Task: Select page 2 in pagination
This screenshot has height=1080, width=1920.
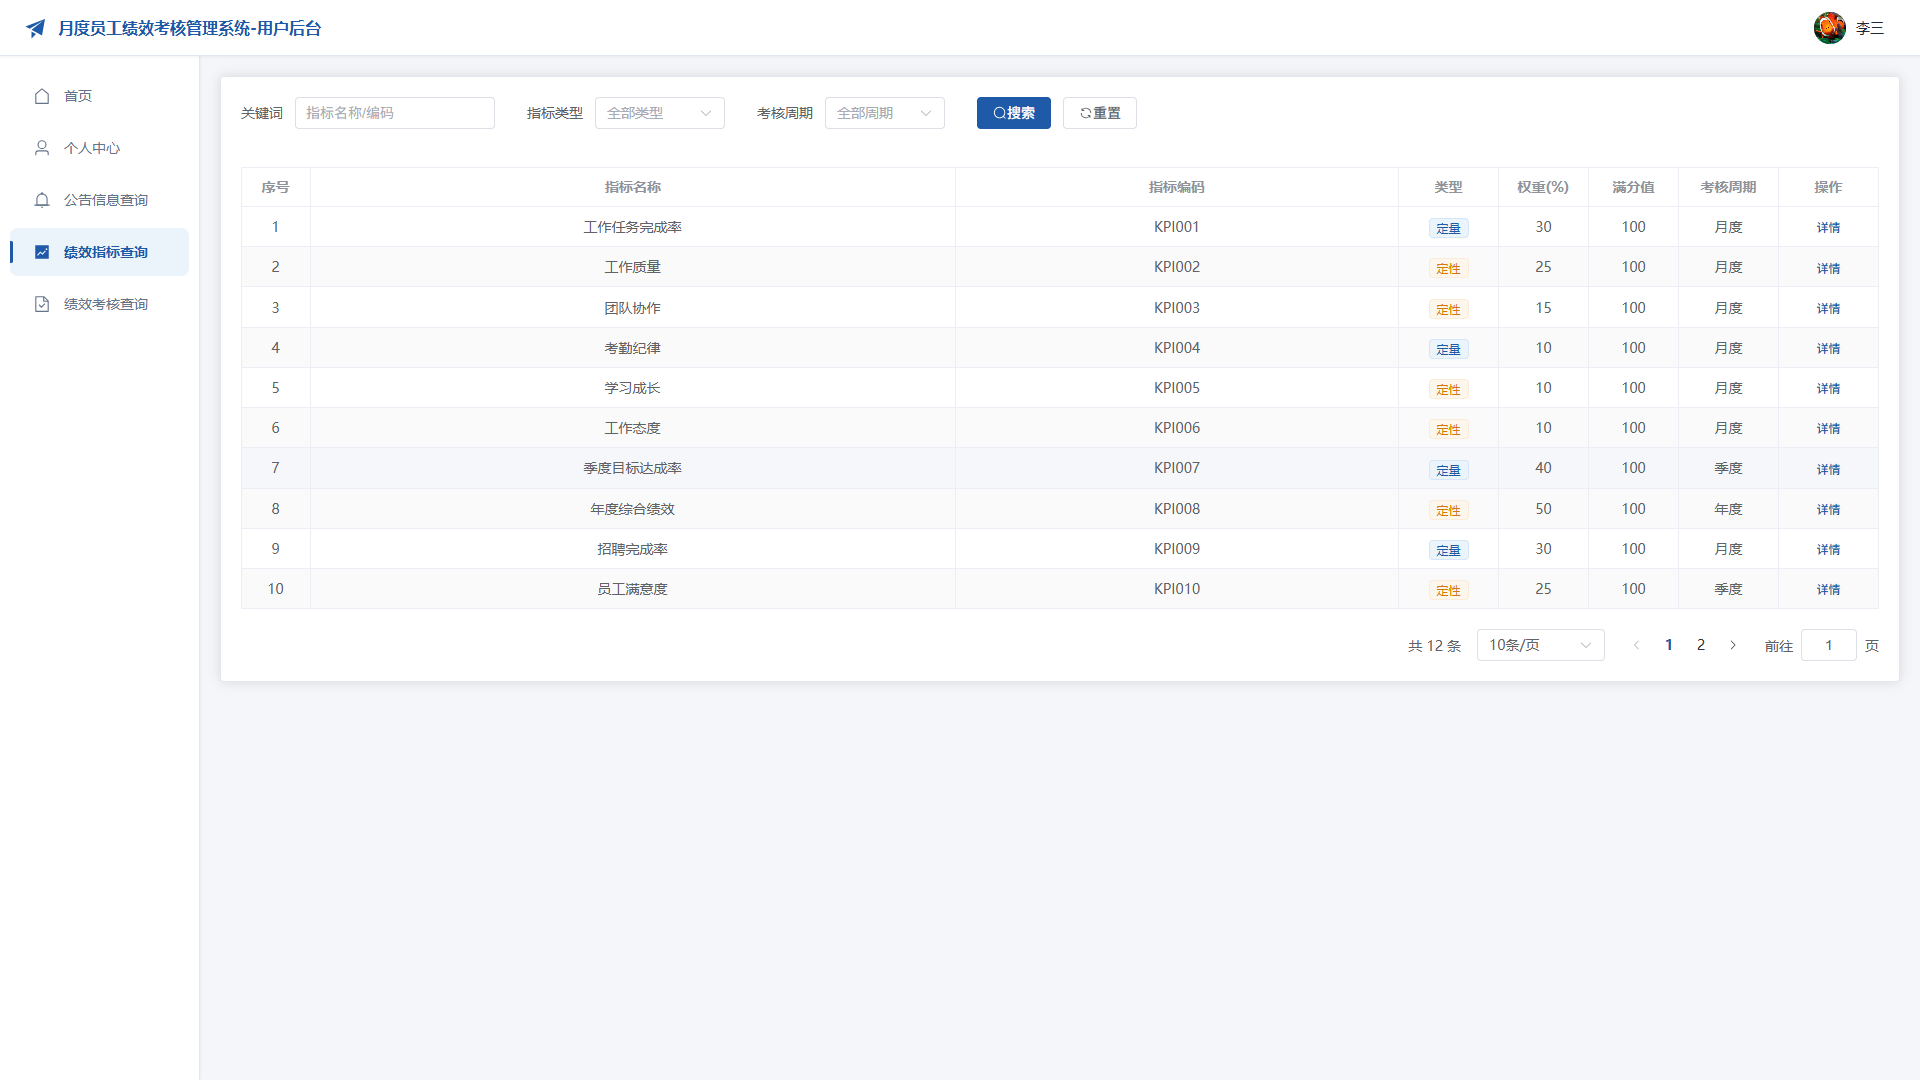Action: coord(1701,645)
